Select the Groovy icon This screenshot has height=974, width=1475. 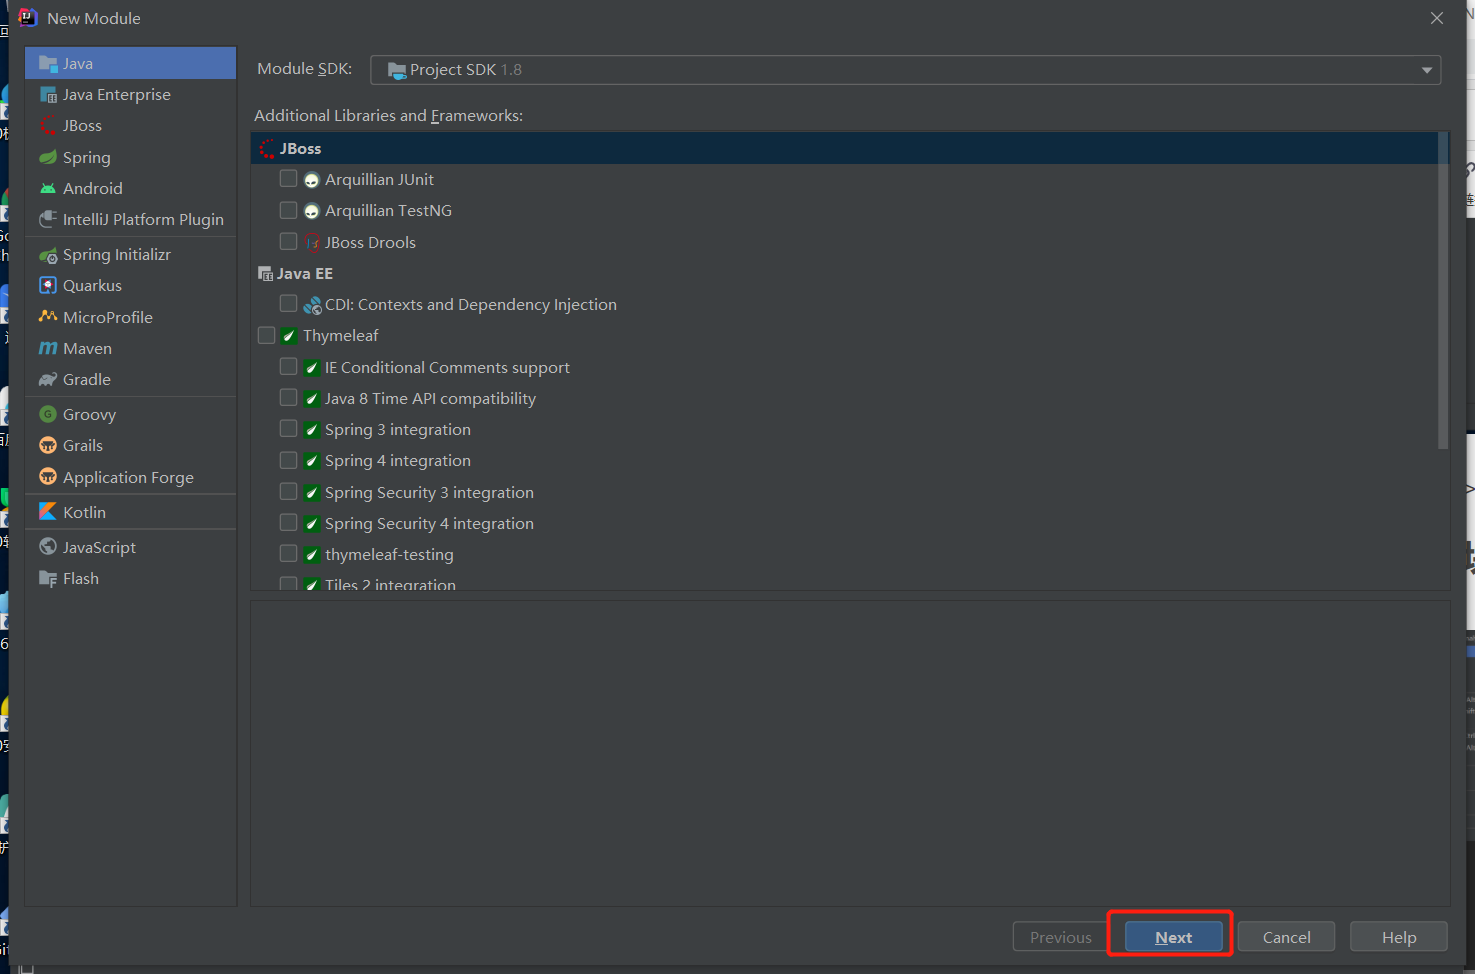48,414
